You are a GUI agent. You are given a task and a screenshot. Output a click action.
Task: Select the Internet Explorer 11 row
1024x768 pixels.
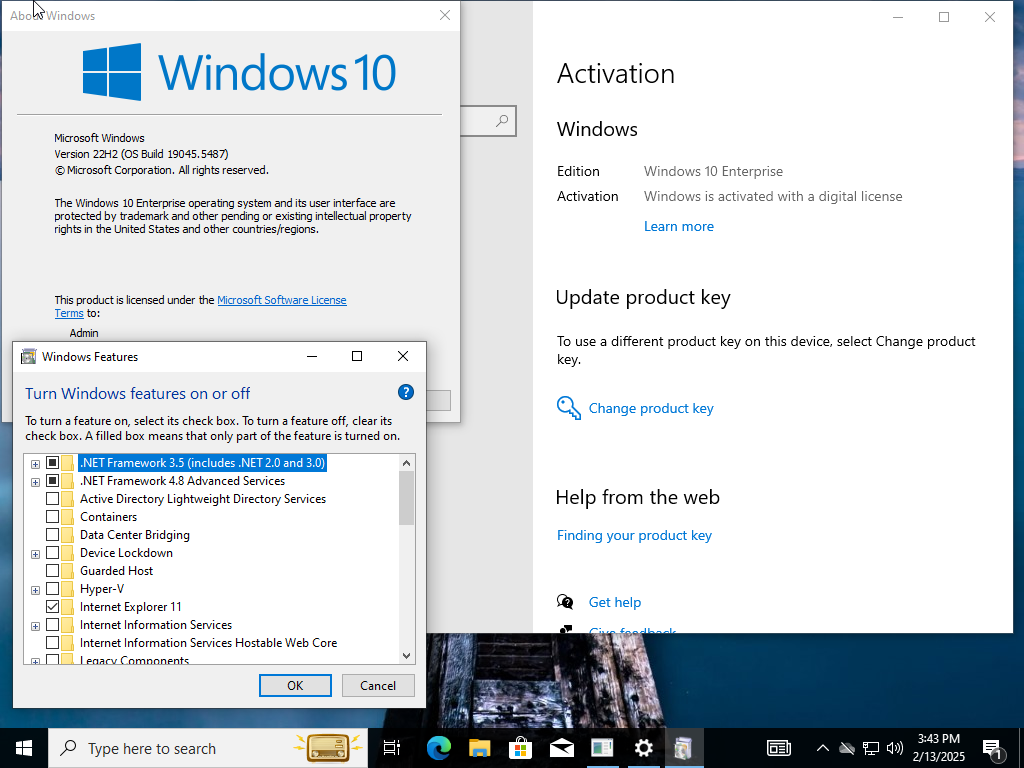tap(131, 607)
